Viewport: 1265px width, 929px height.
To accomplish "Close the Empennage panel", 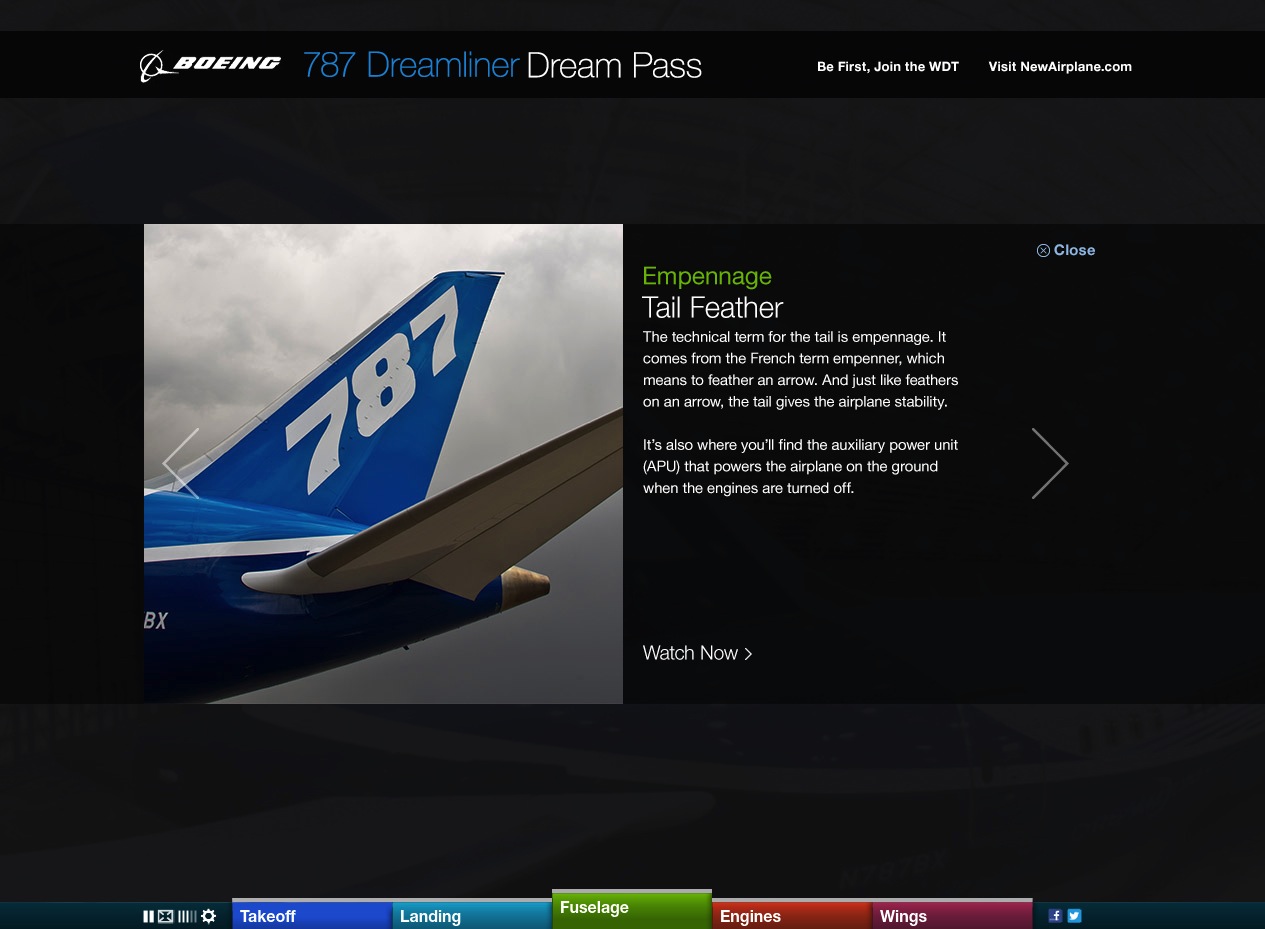I will 1066,250.
